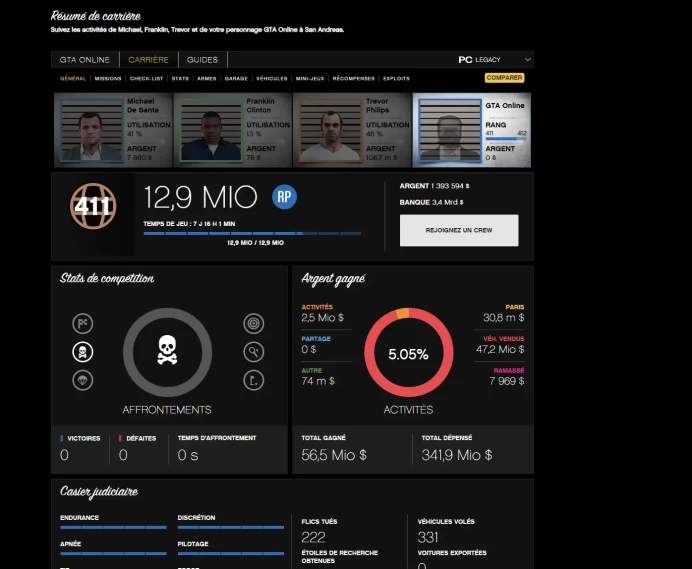Switch to the GTA ONLINE tab

[85, 60]
